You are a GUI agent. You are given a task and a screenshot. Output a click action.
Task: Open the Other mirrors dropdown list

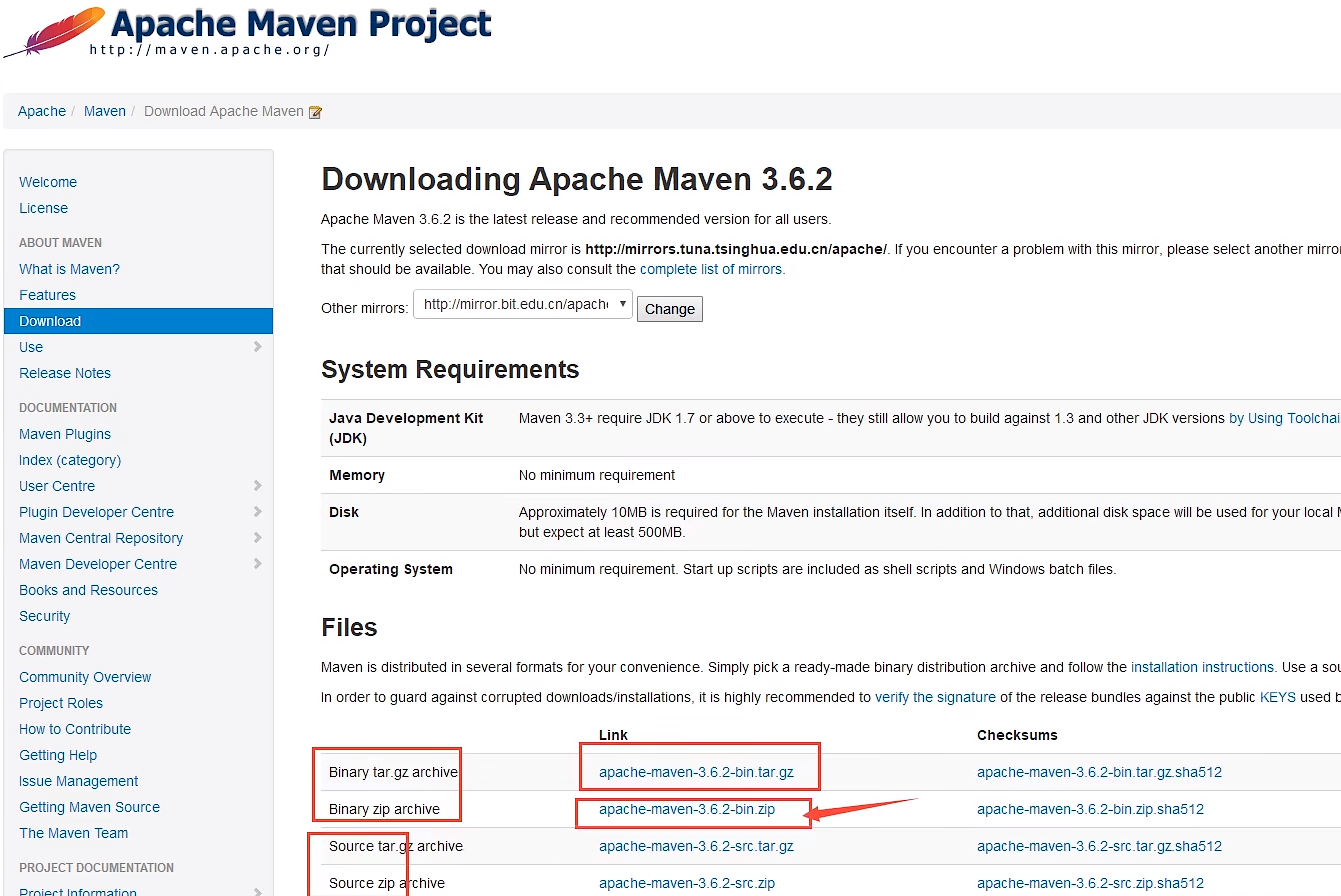(522, 305)
